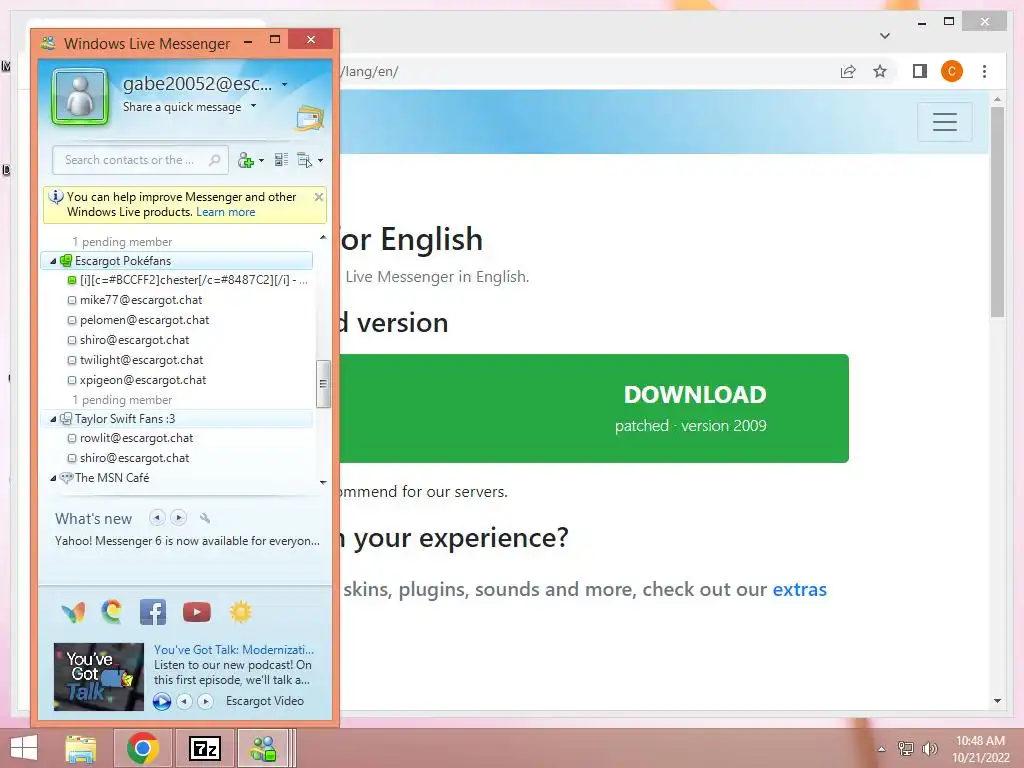The height and width of the screenshot is (768, 1024).
Task: Open the weather sun tab icon
Action: pyautogui.click(x=240, y=612)
